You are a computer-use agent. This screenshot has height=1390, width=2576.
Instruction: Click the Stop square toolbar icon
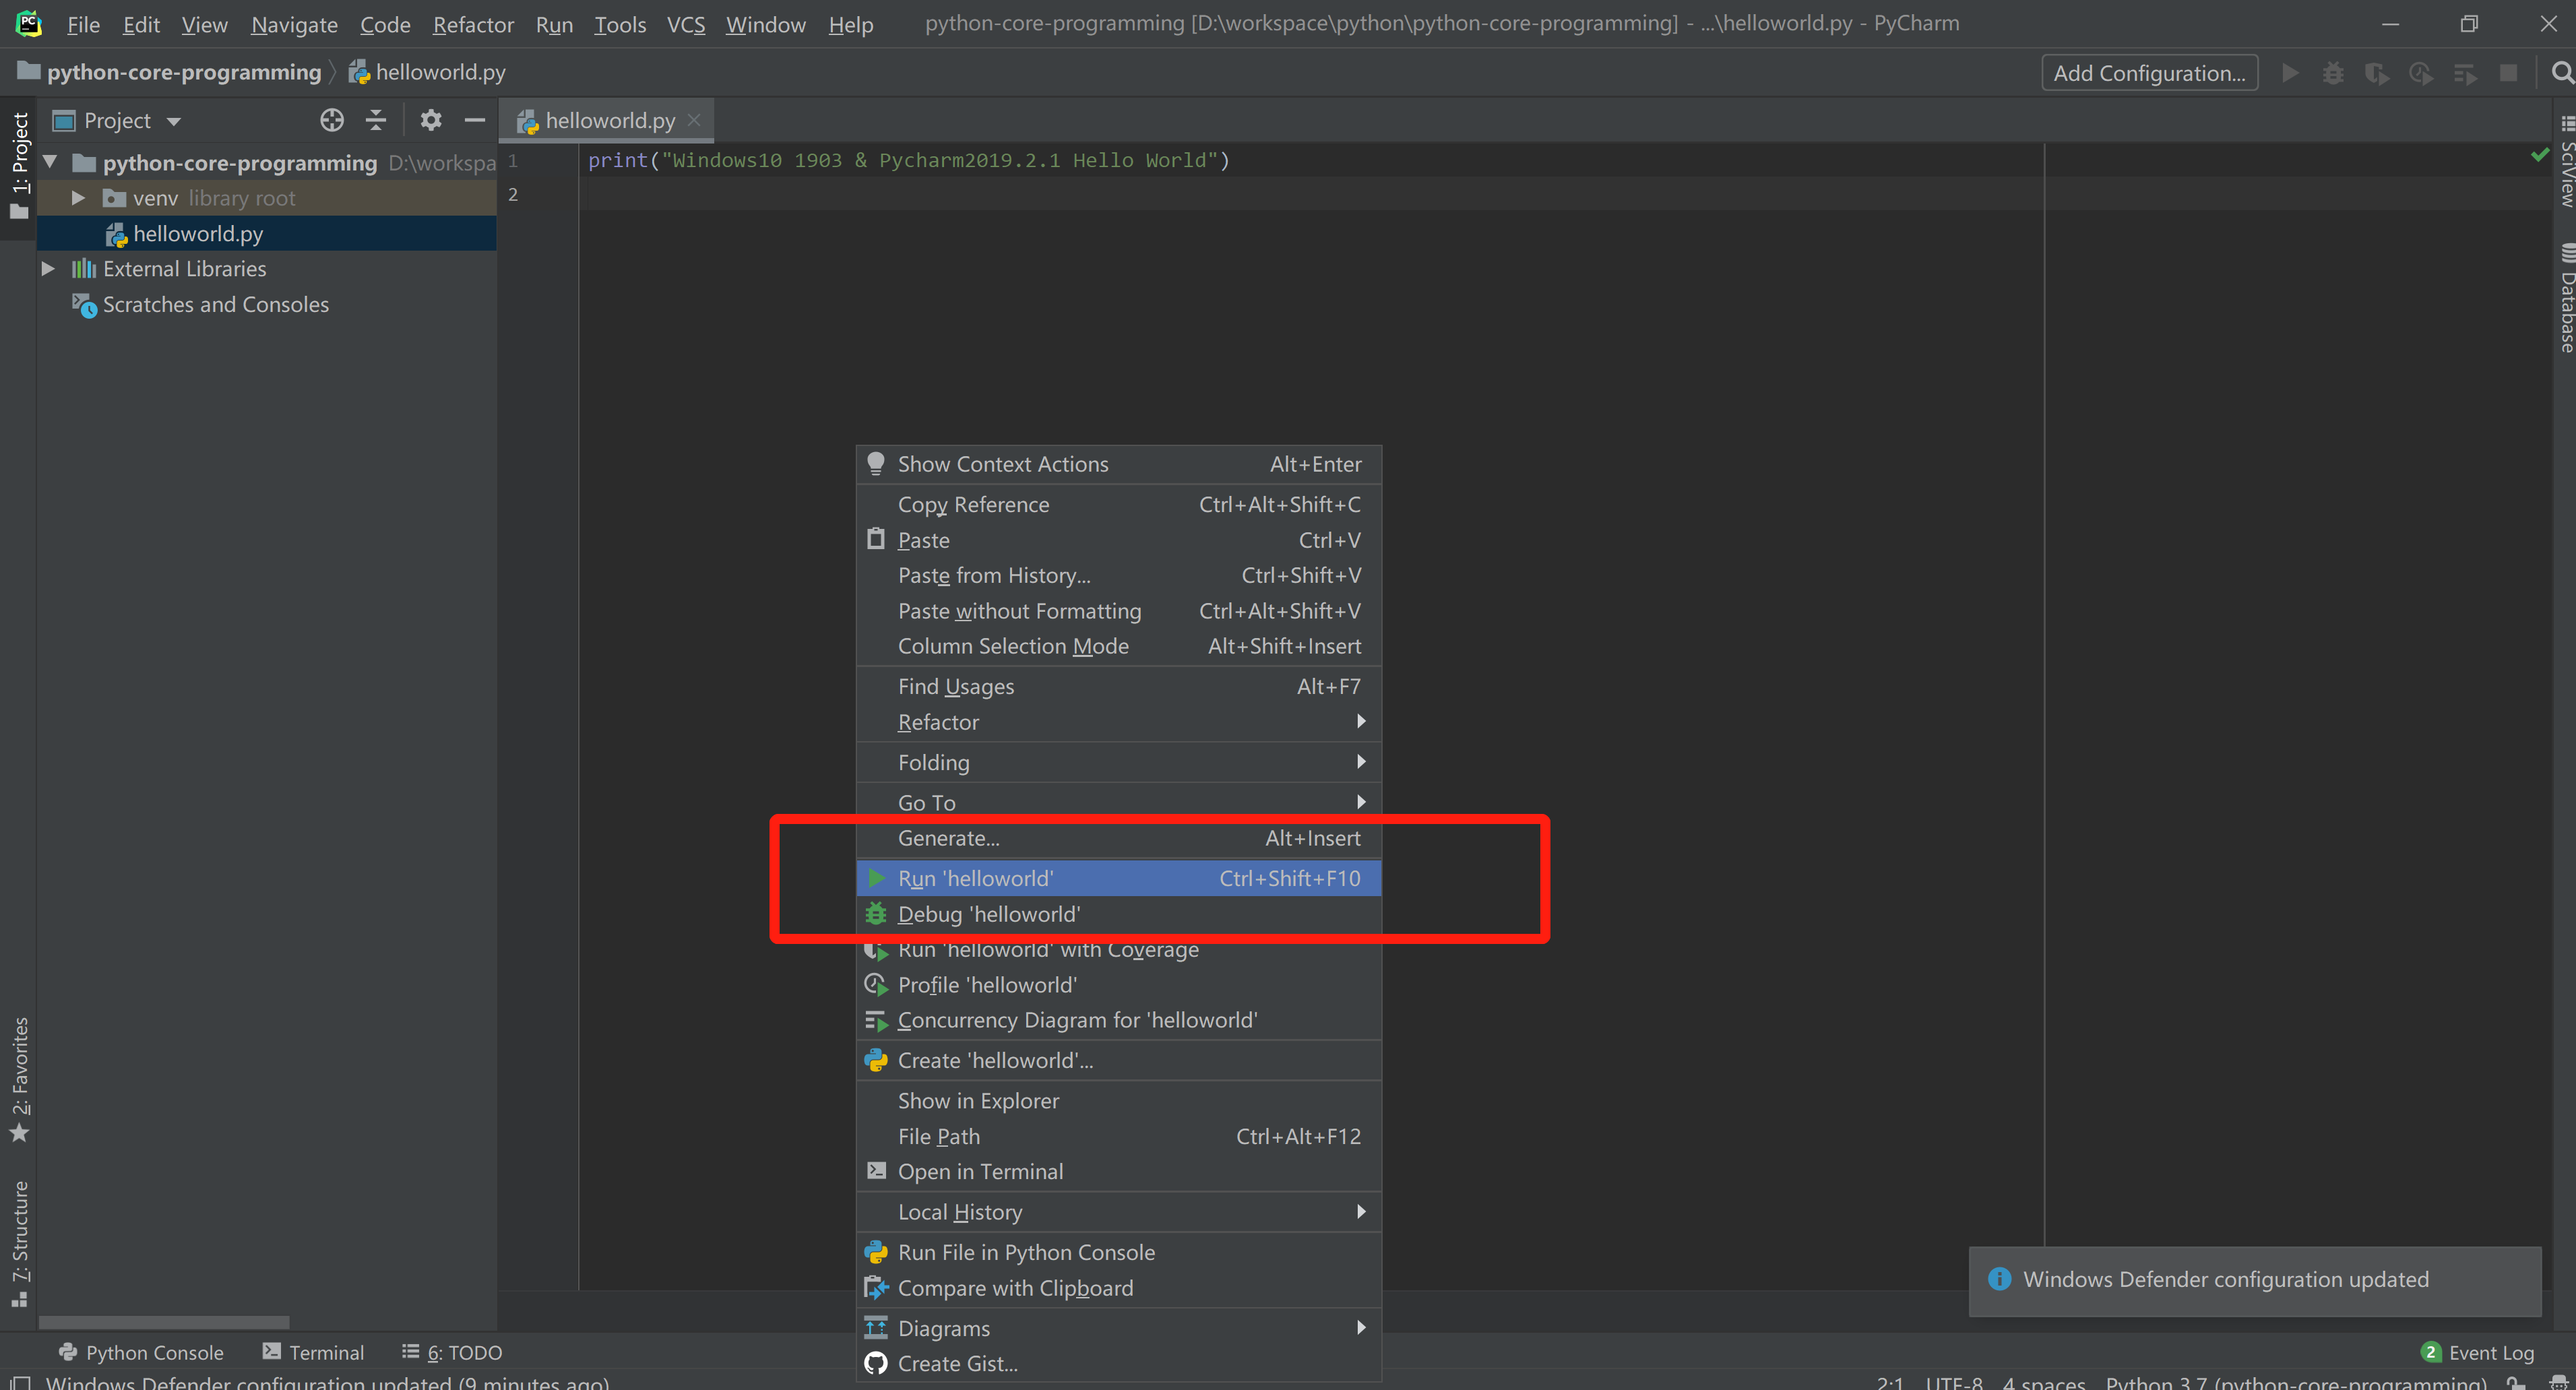pos(2508,73)
